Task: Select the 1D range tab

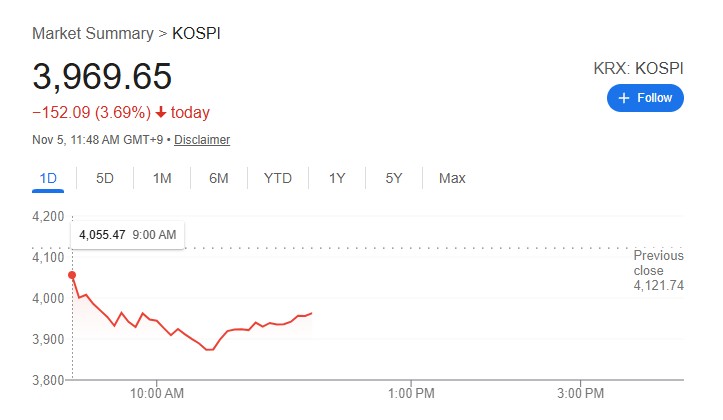Action: (48, 179)
